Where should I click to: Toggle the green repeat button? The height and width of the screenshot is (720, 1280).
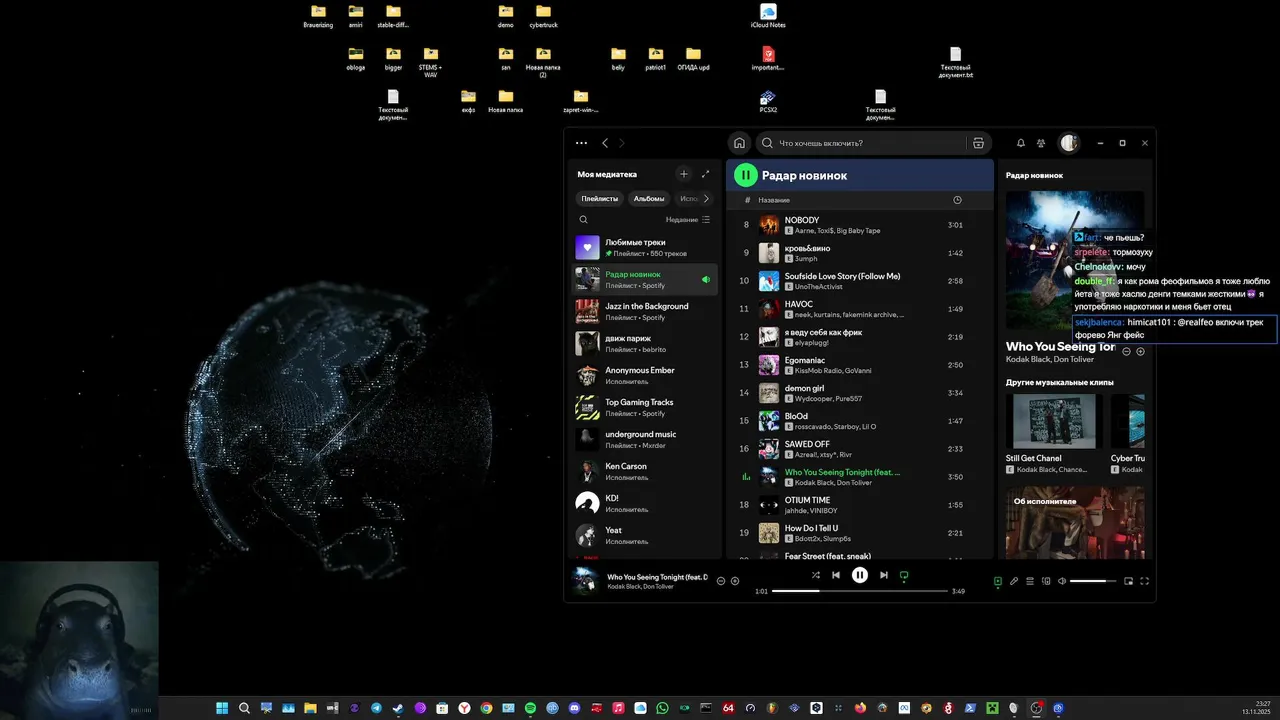[904, 575]
